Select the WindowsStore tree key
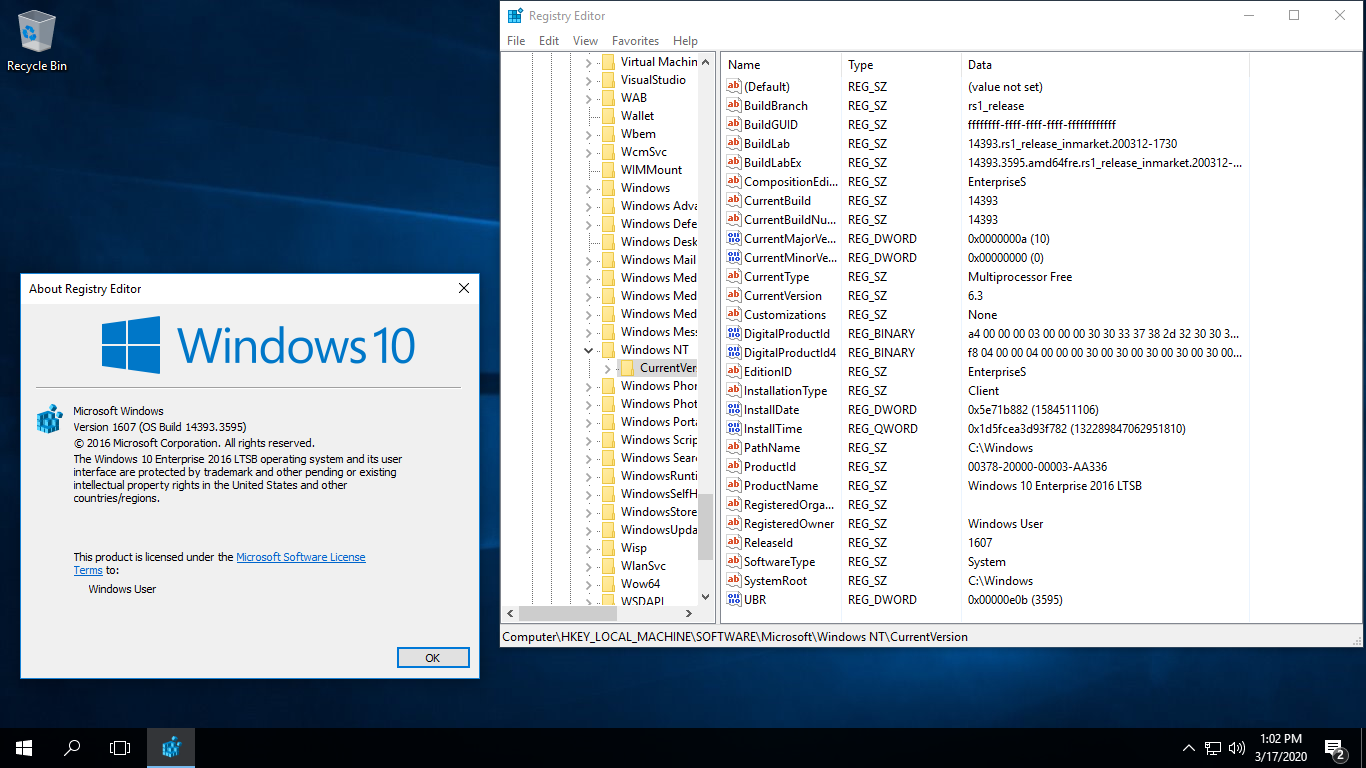 click(658, 512)
